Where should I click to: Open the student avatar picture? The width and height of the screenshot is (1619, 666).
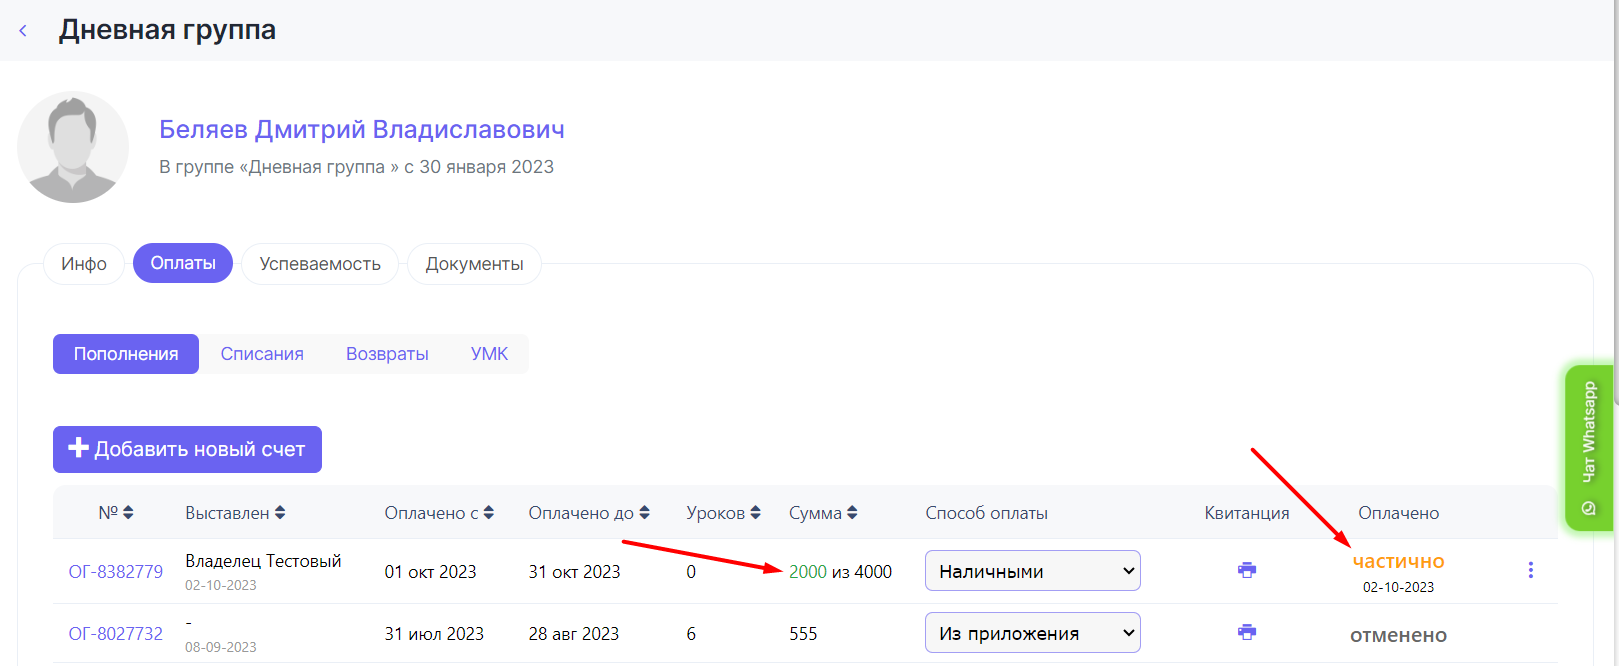tap(73, 147)
